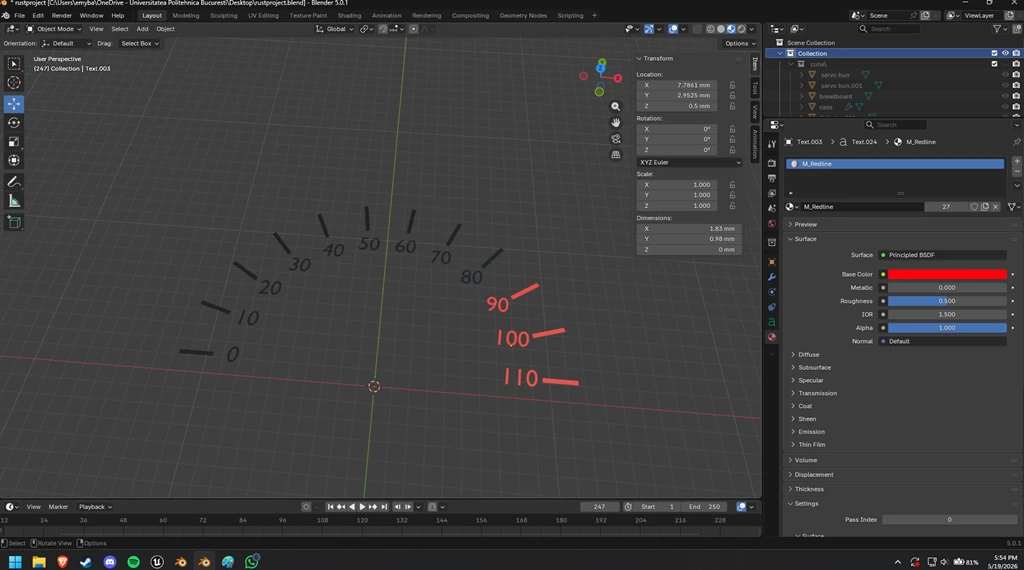Unlink M_Redline material with X icon
1024x570 pixels.
(x=995, y=207)
